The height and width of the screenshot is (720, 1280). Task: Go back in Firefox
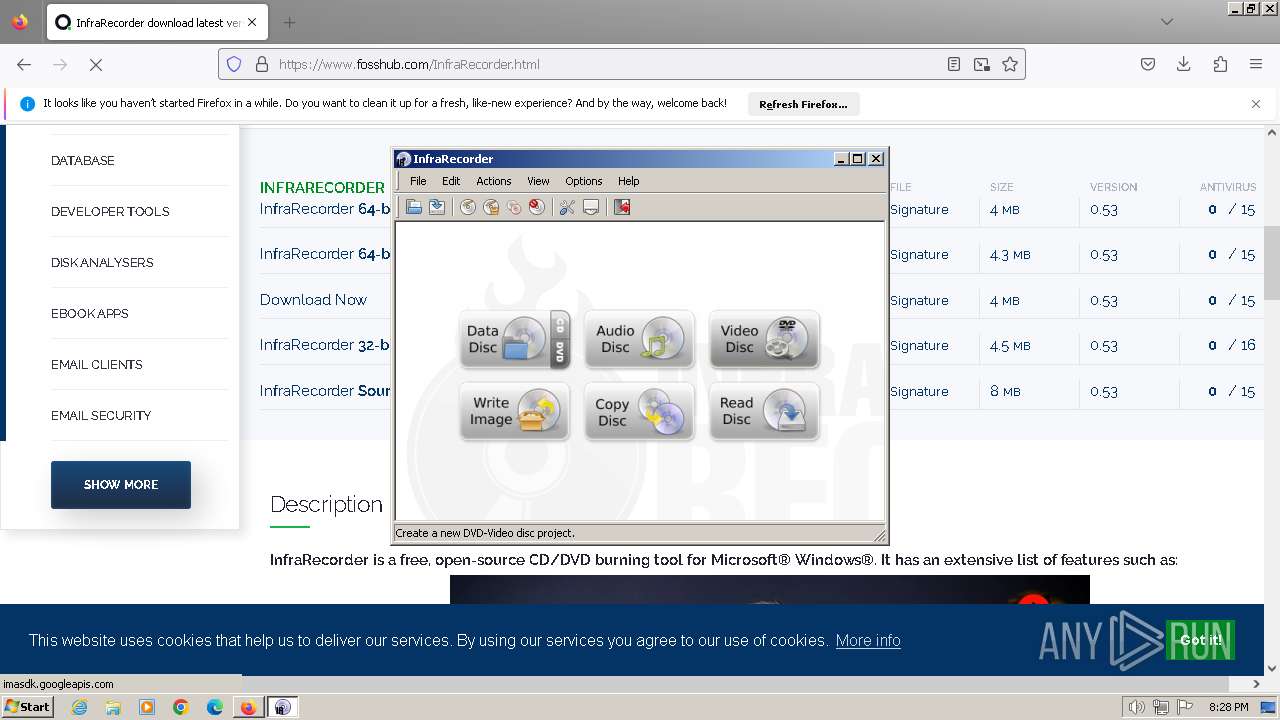point(24,64)
